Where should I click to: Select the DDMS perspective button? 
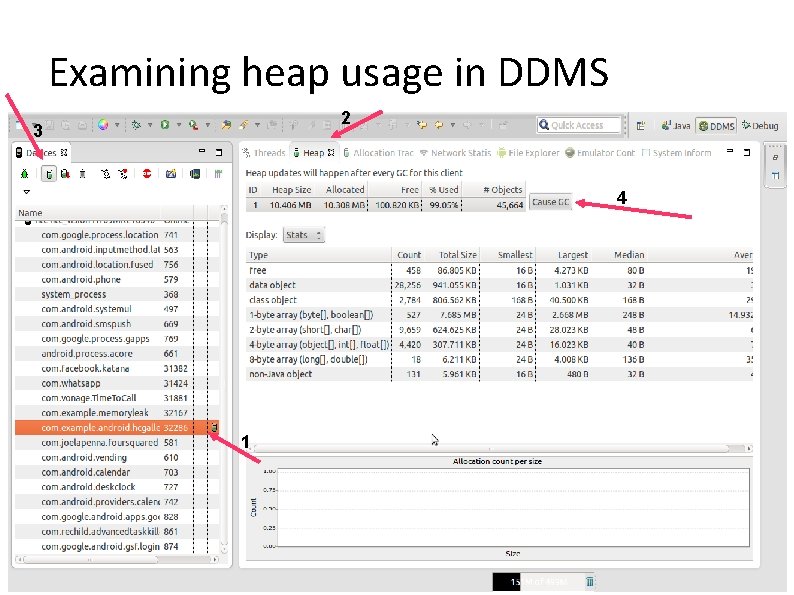[x=717, y=126]
